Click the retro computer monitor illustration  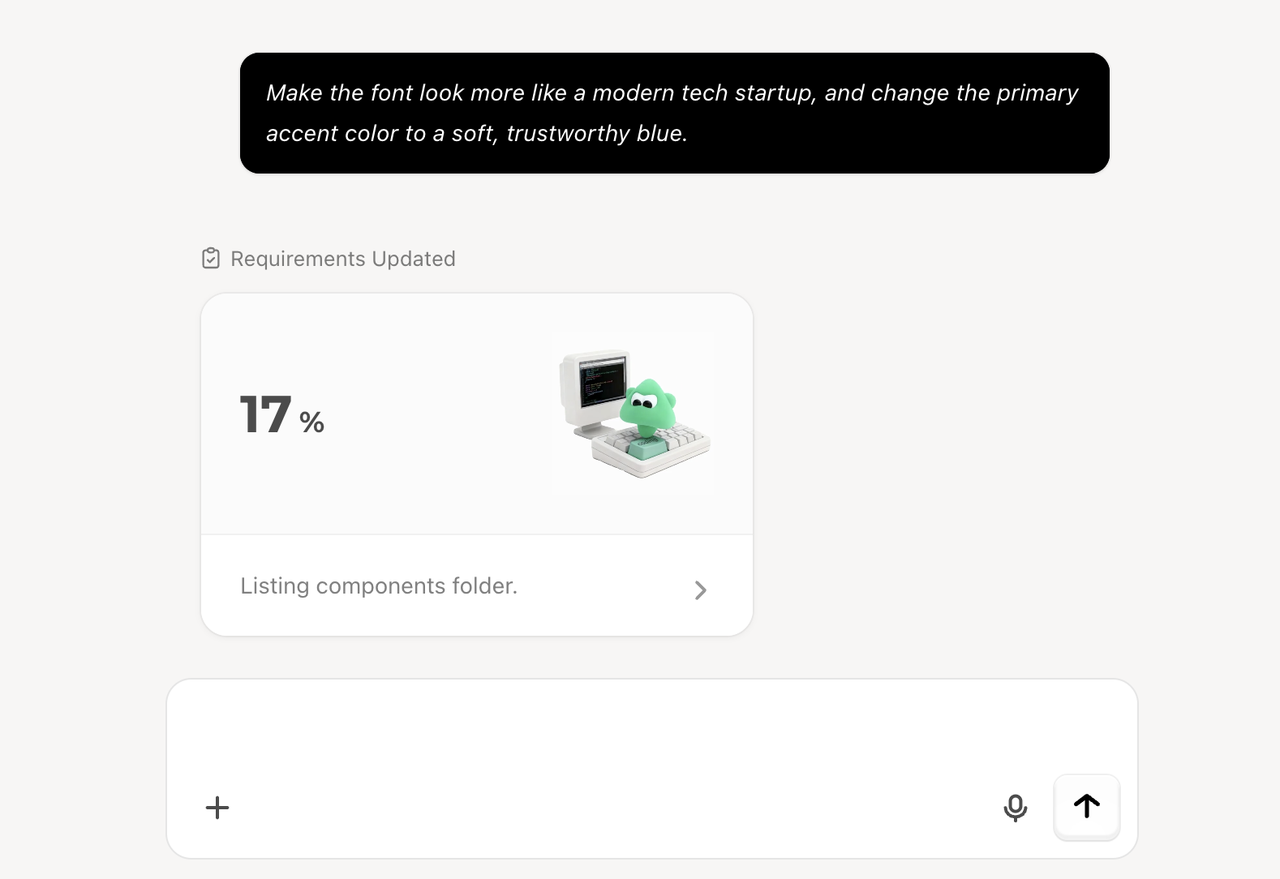tap(594, 385)
